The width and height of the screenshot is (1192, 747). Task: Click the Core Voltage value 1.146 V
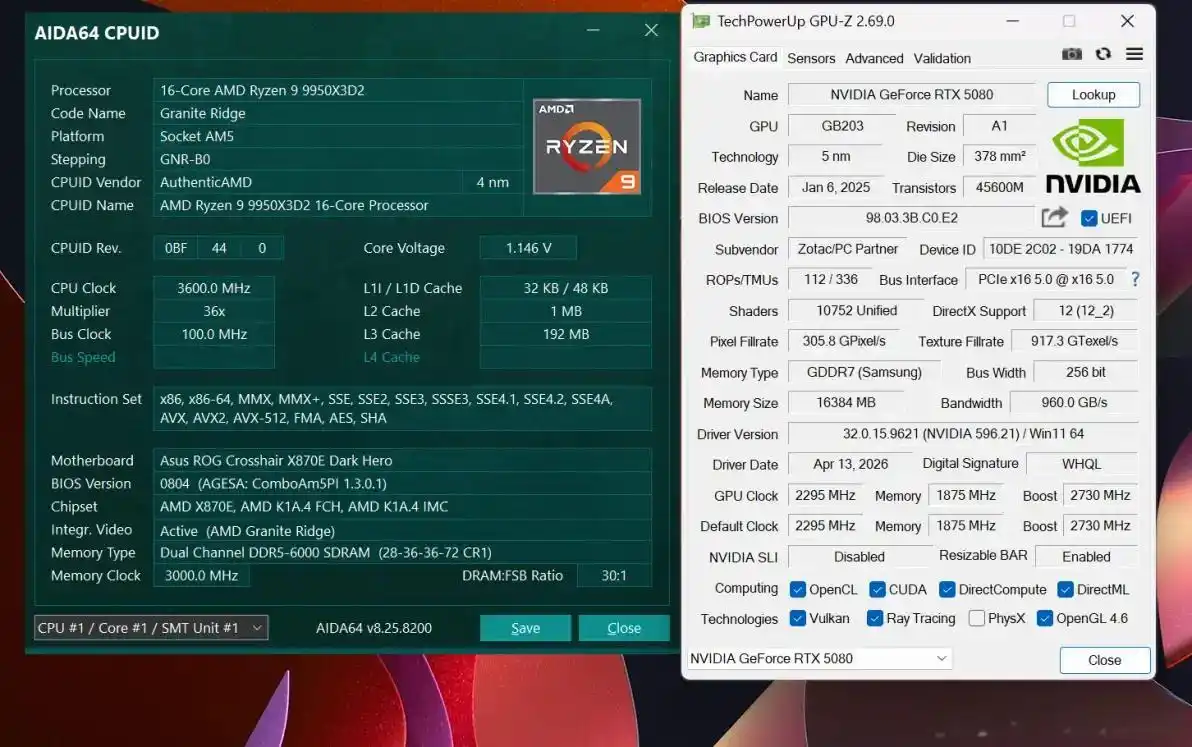pos(528,248)
